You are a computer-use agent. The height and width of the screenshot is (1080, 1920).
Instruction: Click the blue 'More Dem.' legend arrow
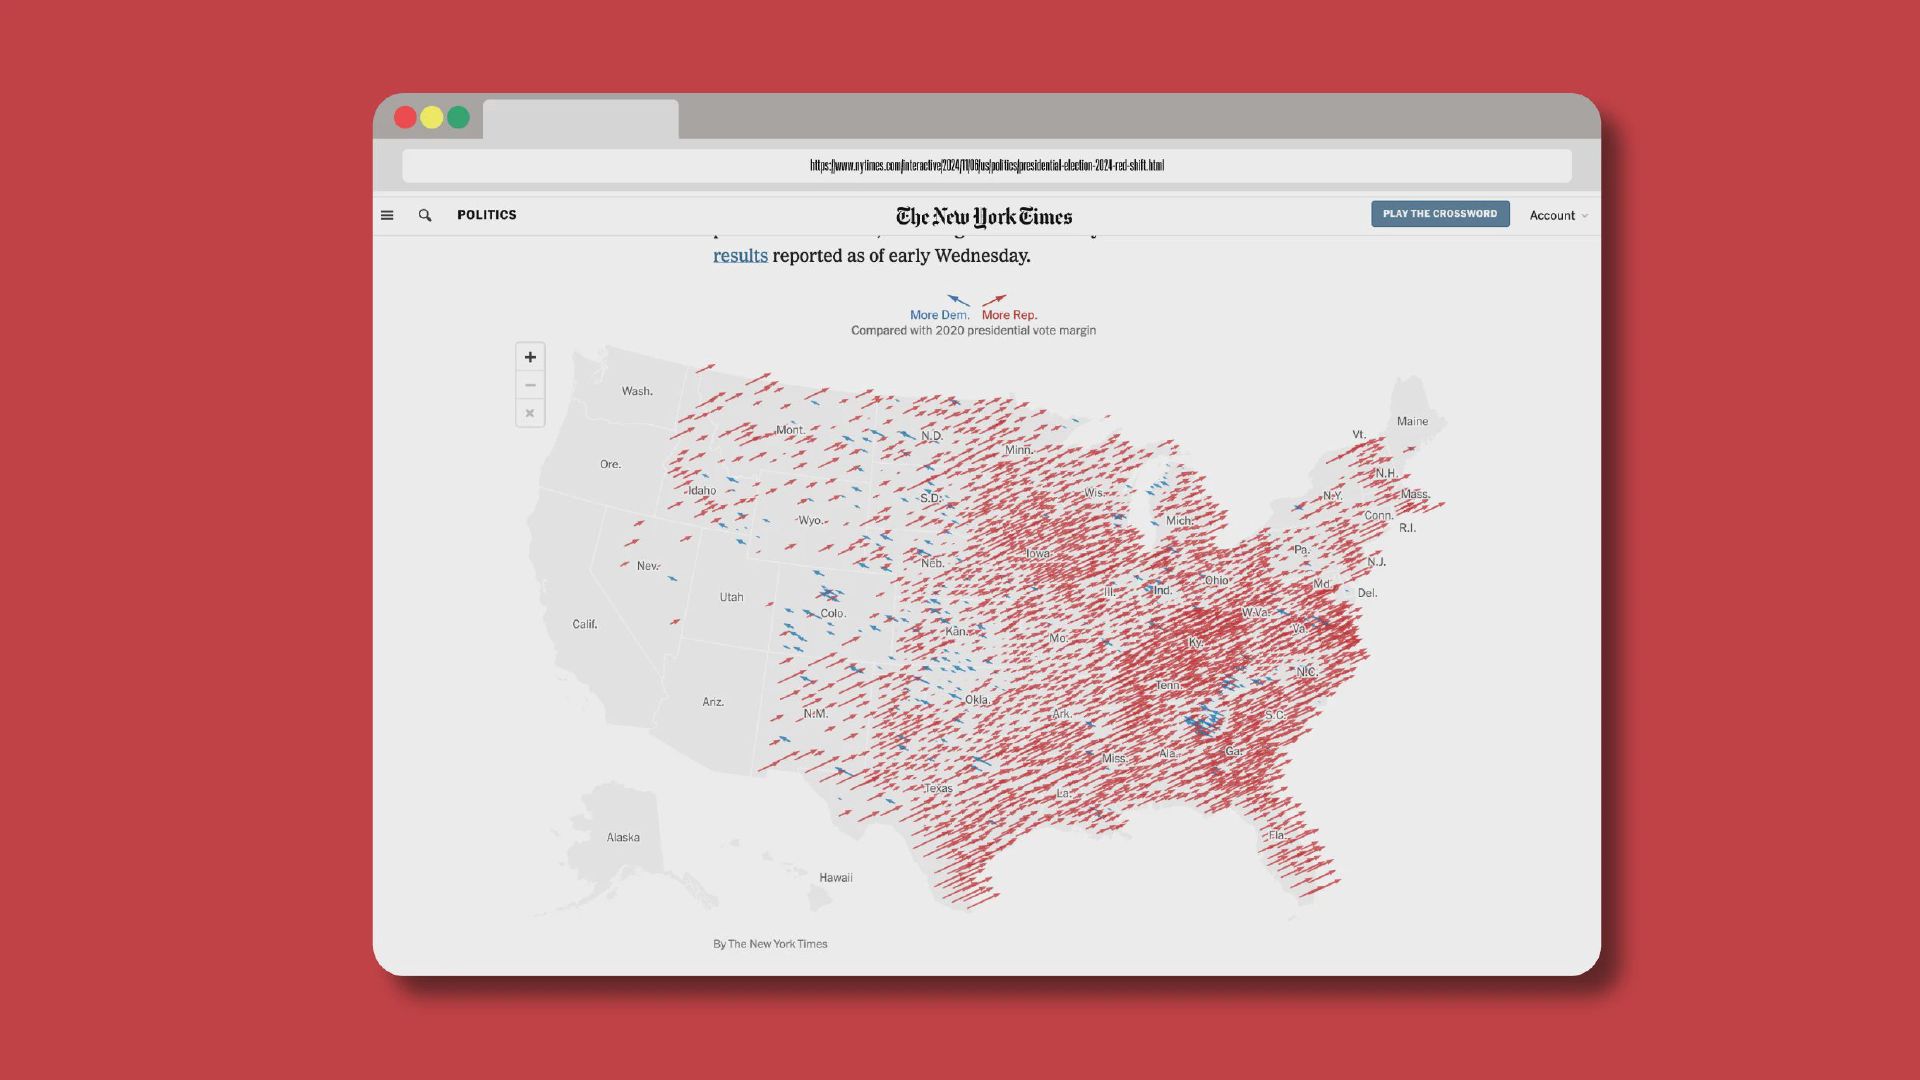(x=958, y=300)
